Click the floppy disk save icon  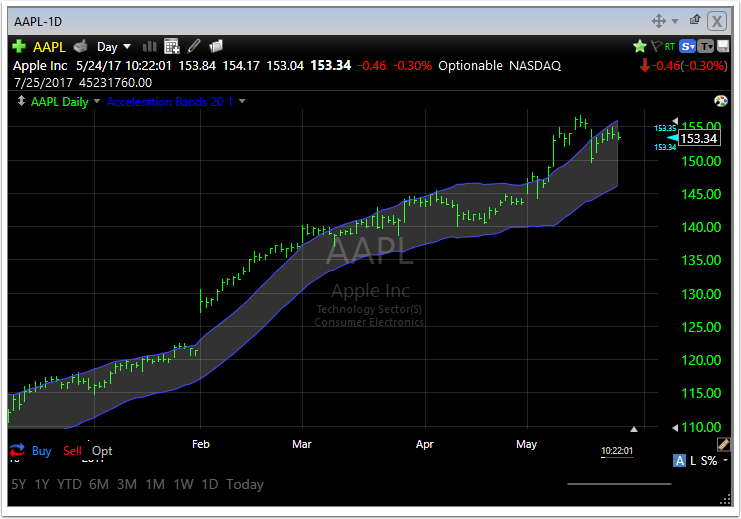(x=723, y=46)
